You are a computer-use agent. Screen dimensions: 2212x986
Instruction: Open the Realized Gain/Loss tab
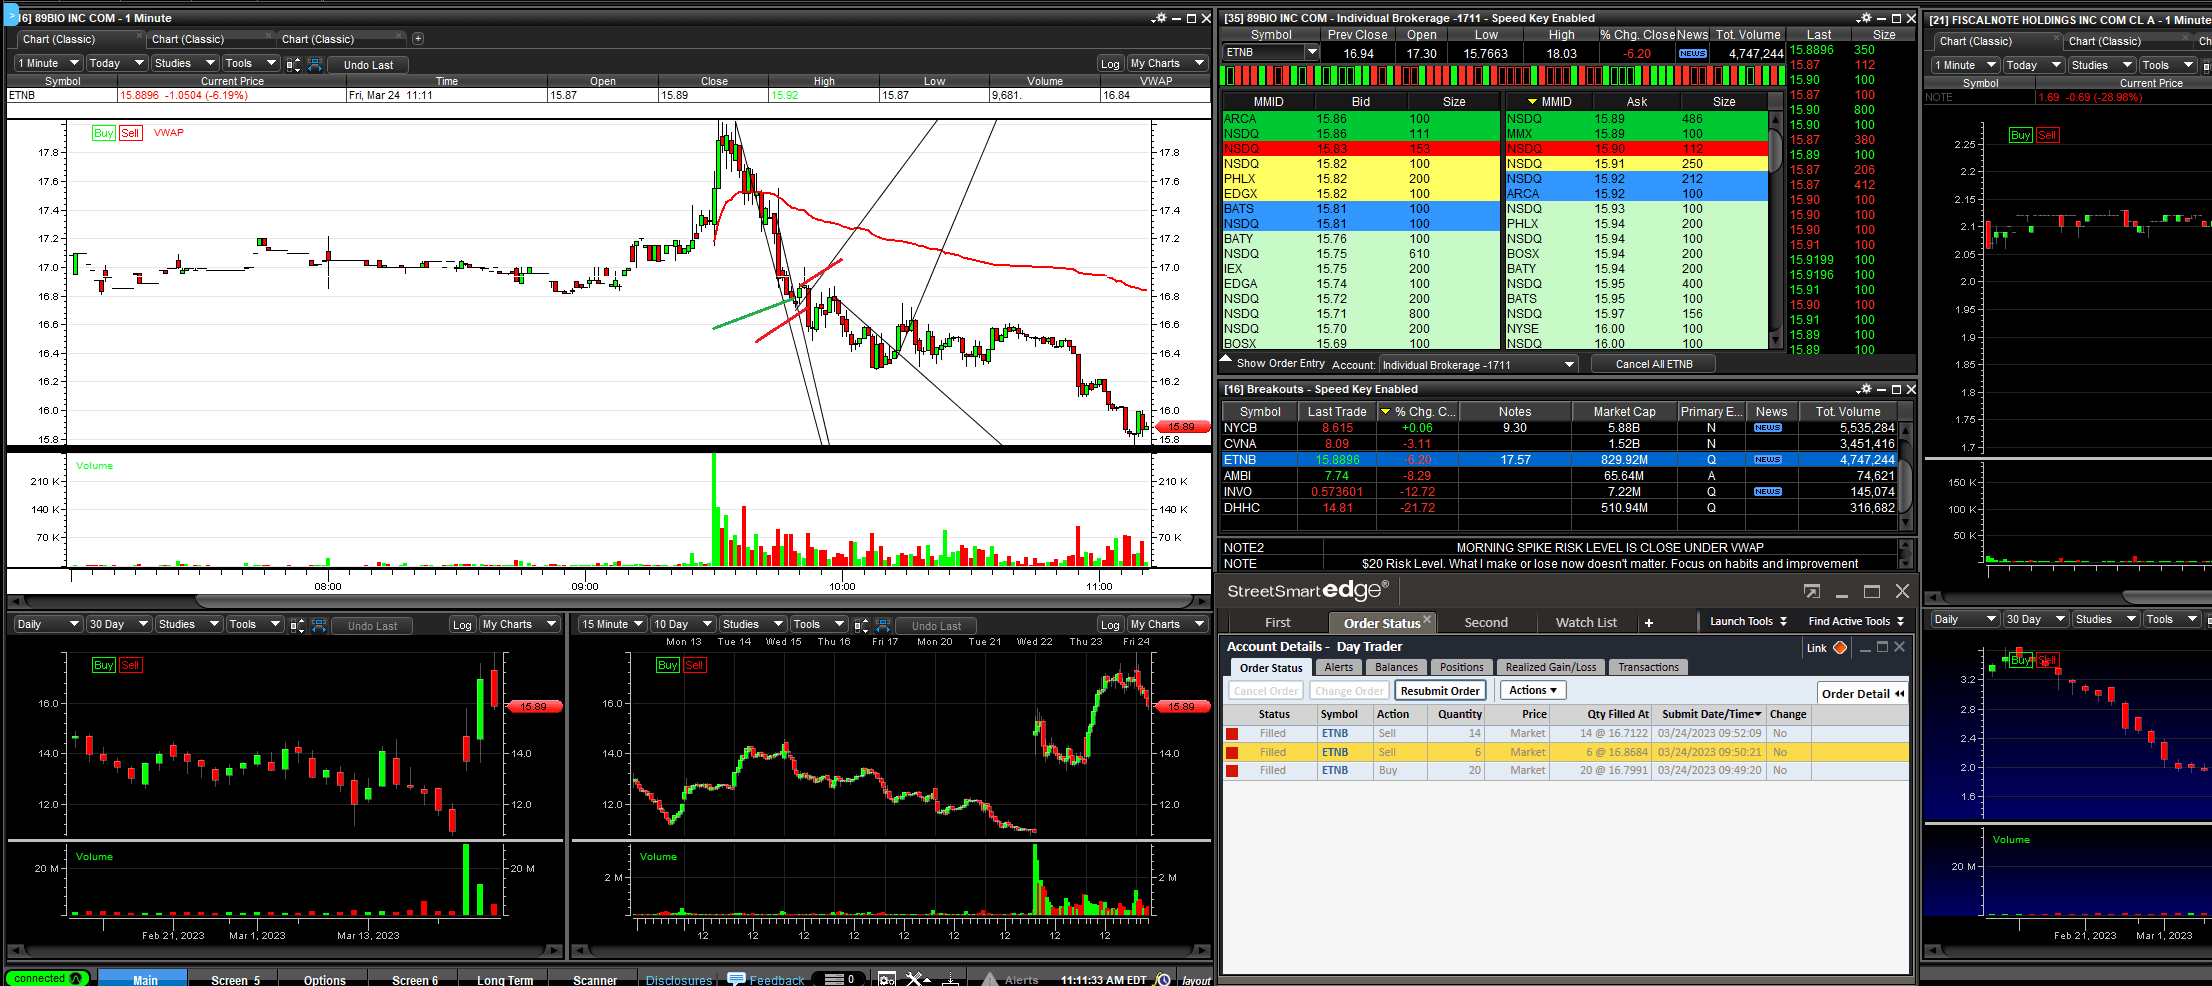point(1551,668)
